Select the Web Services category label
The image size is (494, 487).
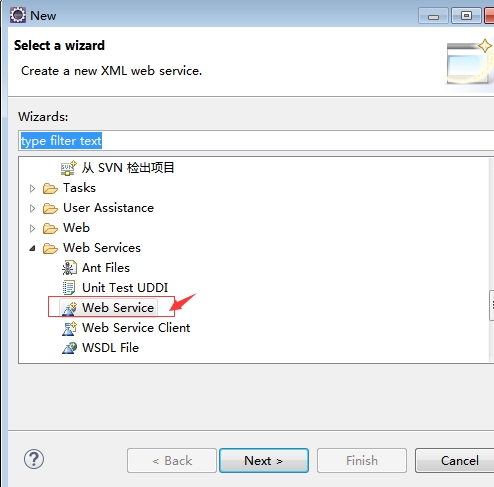click(x=102, y=248)
